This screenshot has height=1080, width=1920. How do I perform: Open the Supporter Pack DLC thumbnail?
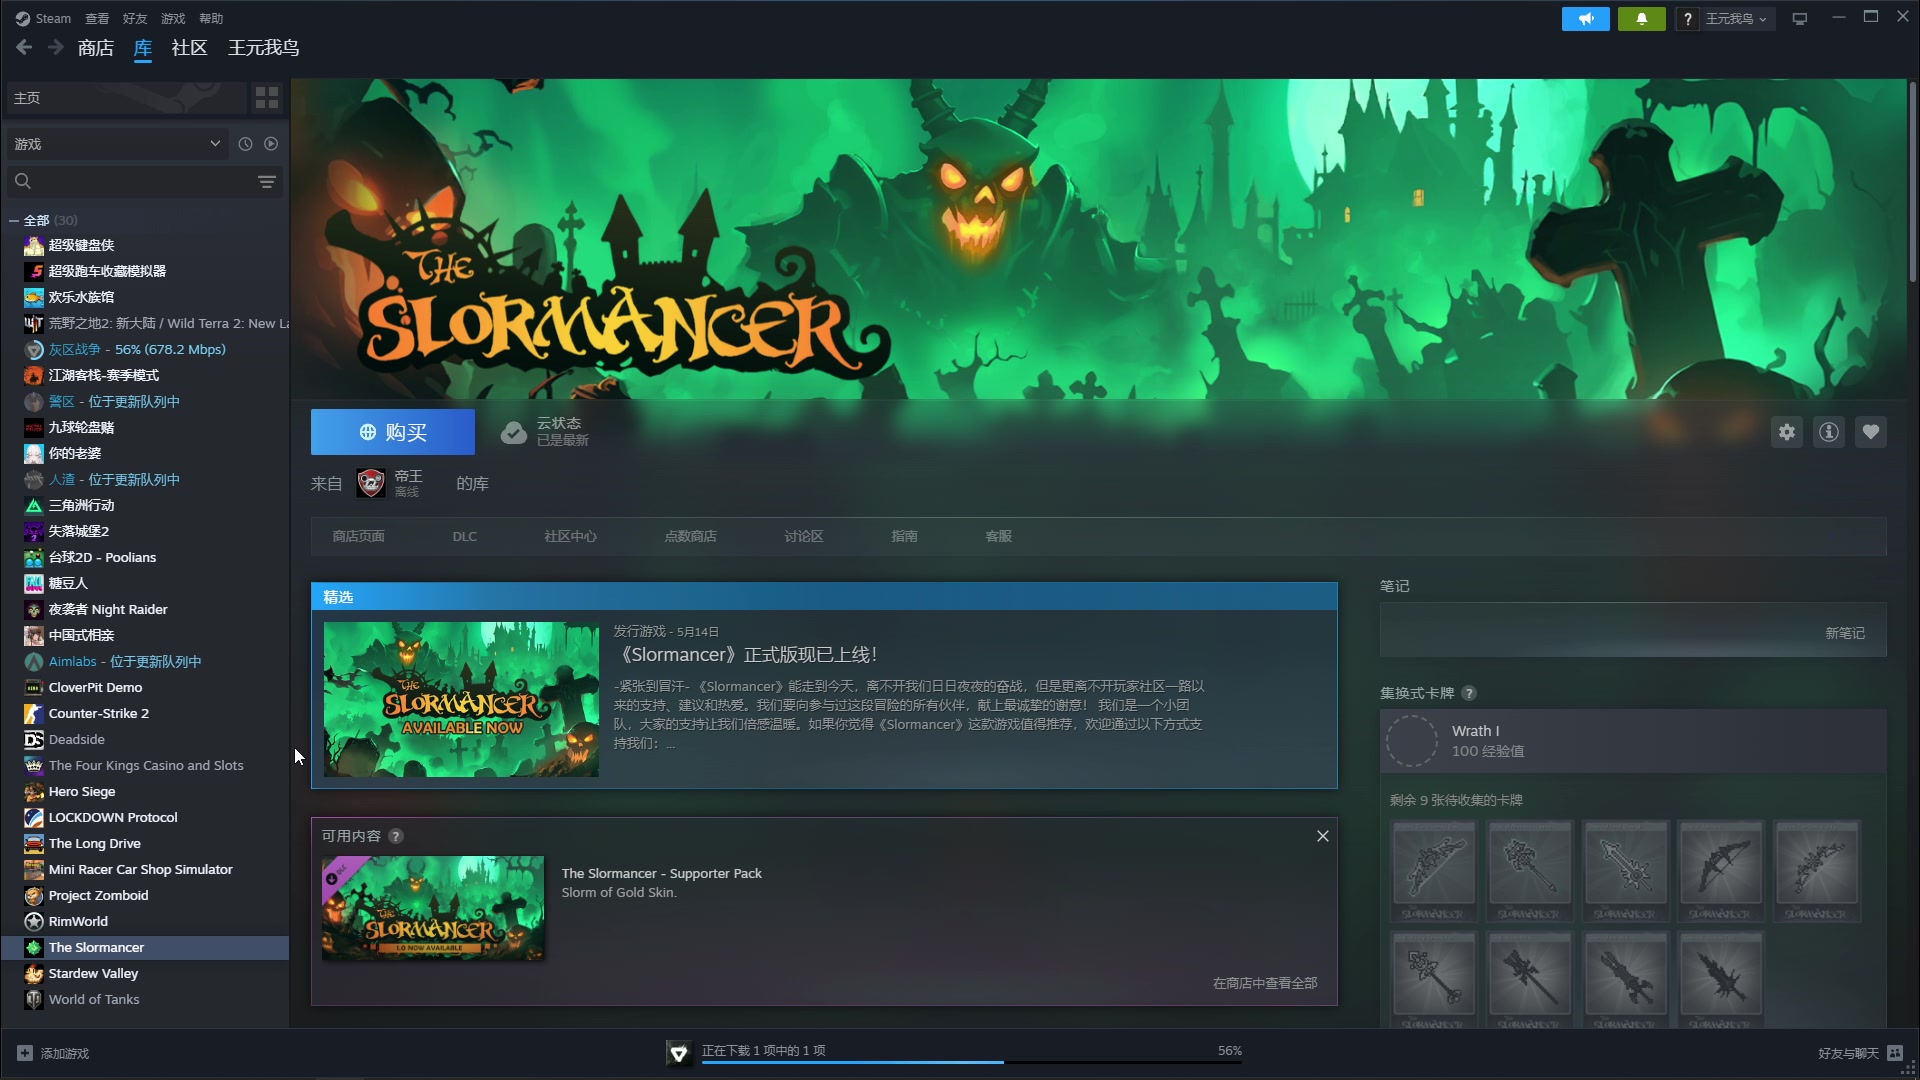point(433,908)
